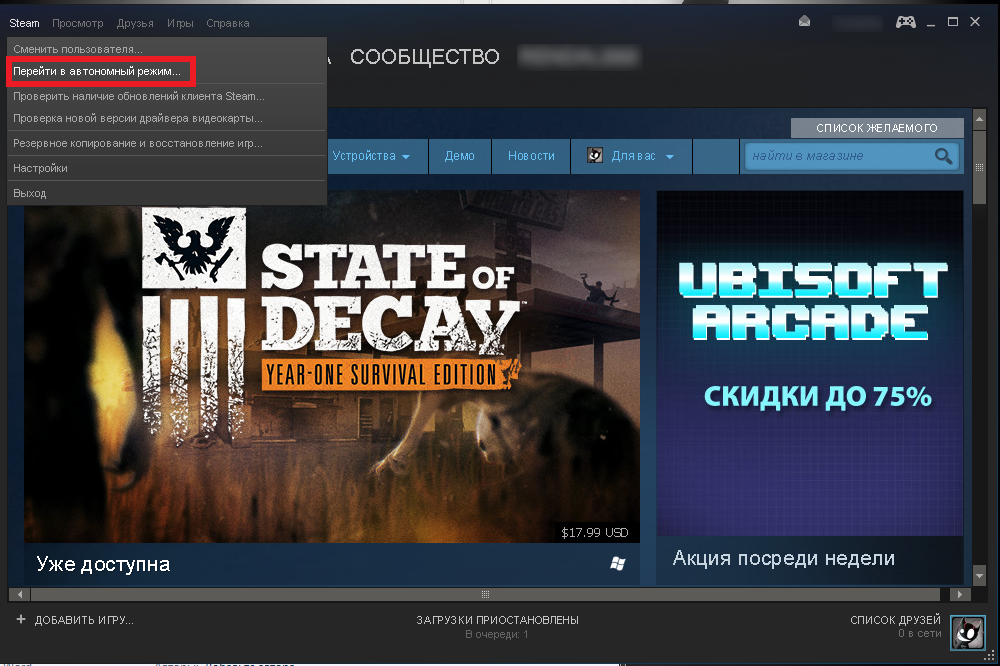This screenshot has height=666, width=1000.
Task: Open the Ubisoft Arcade sale banner
Action: [810, 362]
